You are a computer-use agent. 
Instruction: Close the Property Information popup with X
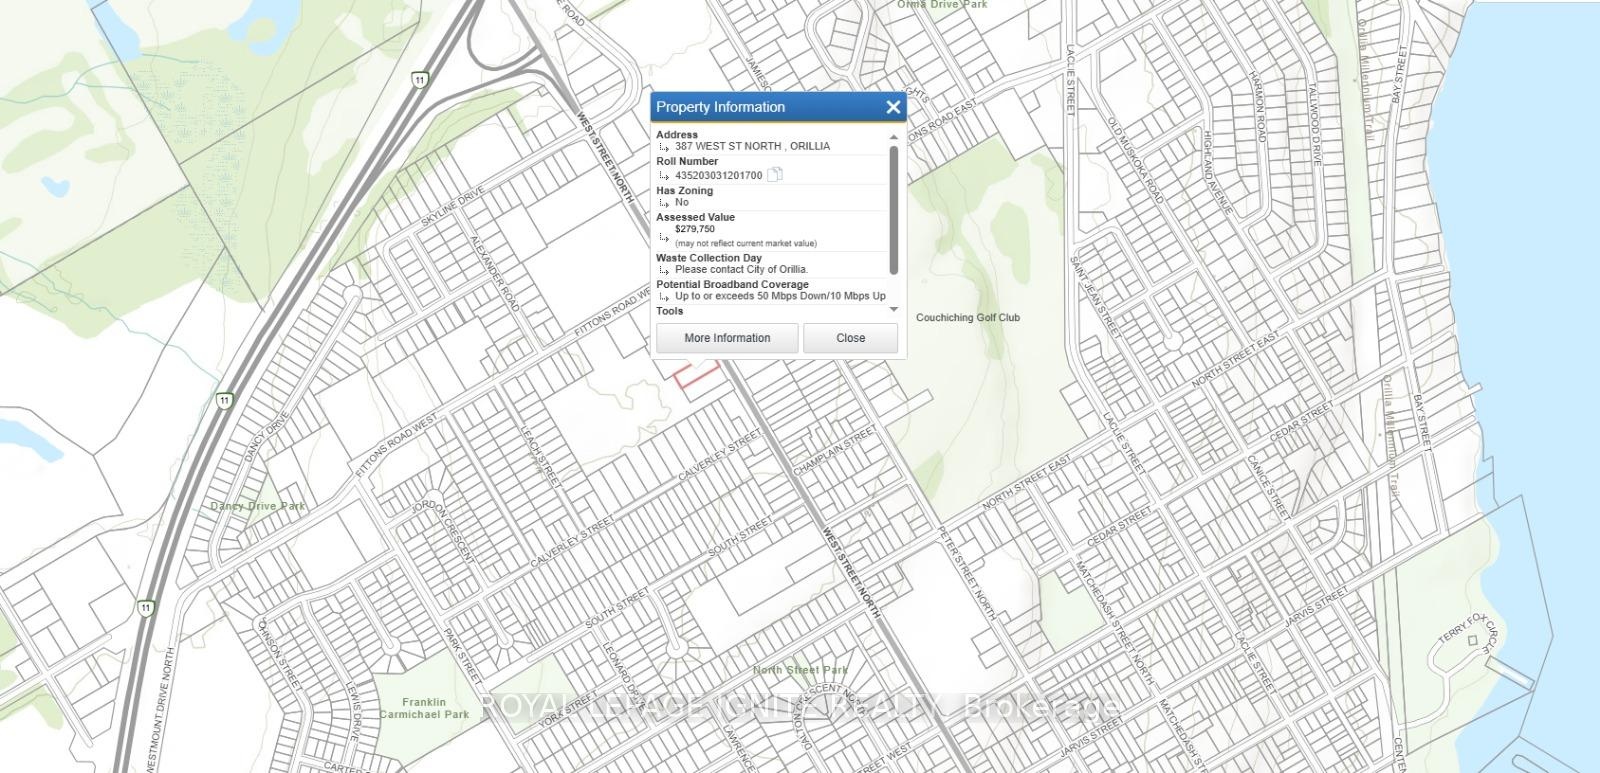click(893, 108)
